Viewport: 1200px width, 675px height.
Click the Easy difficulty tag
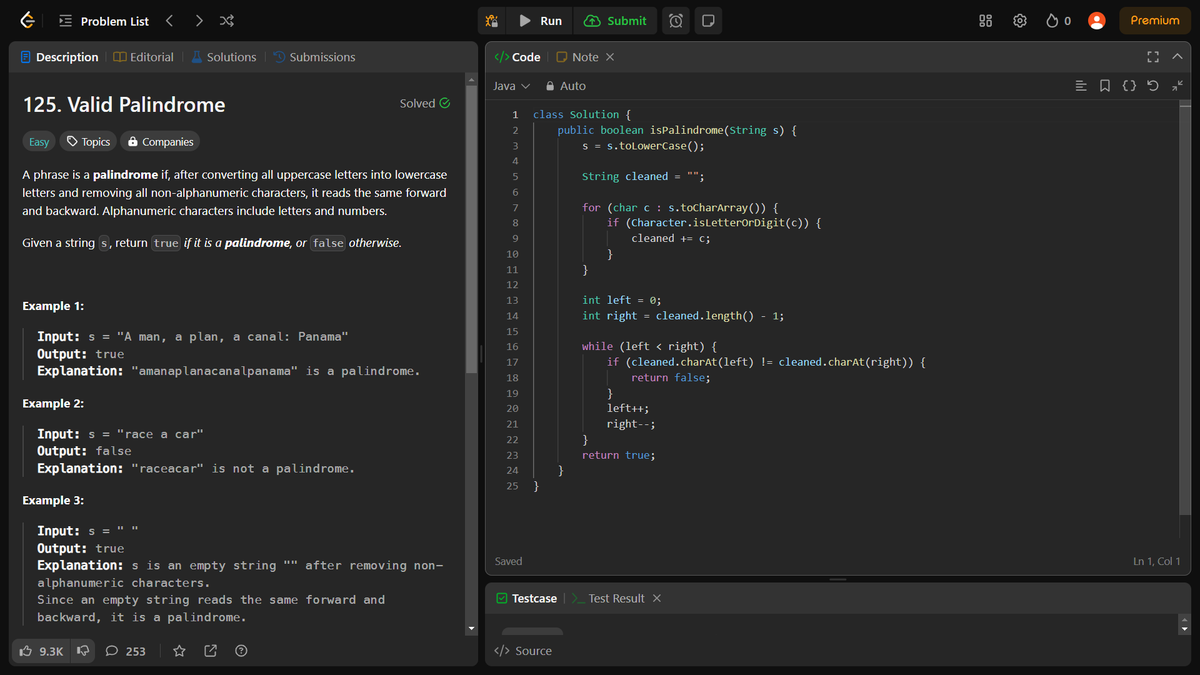39,142
